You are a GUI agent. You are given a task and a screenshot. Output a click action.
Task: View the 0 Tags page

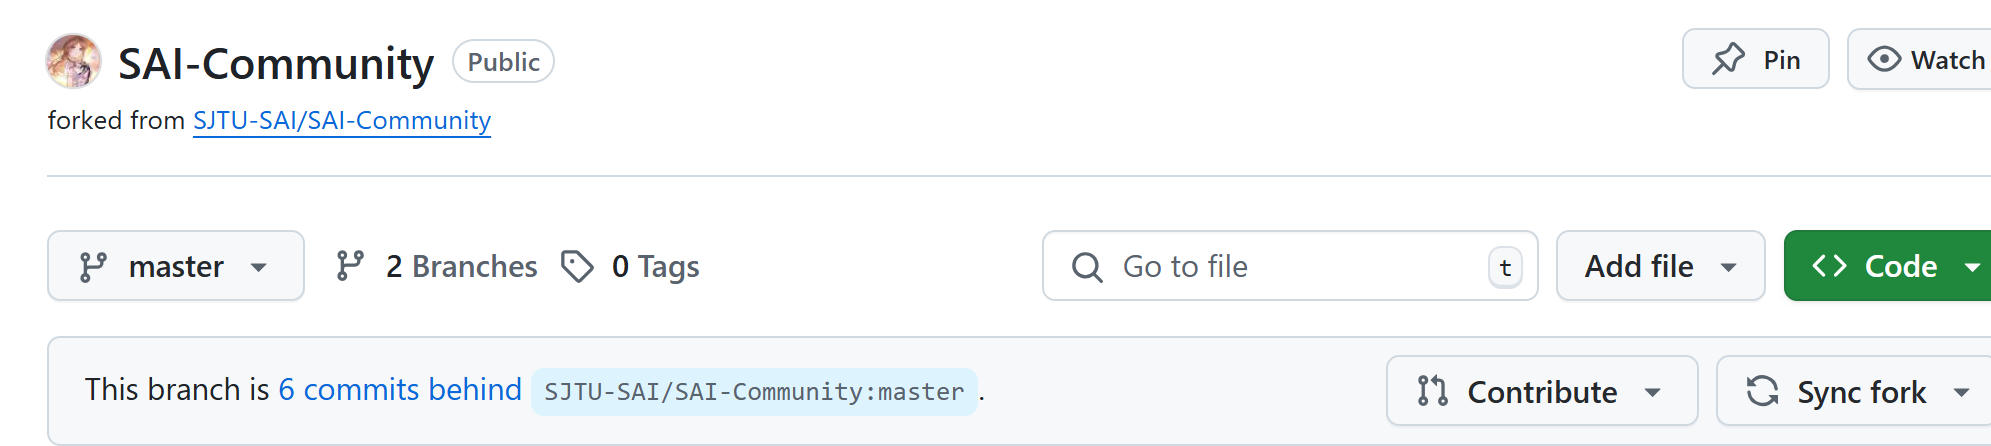(655, 267)
